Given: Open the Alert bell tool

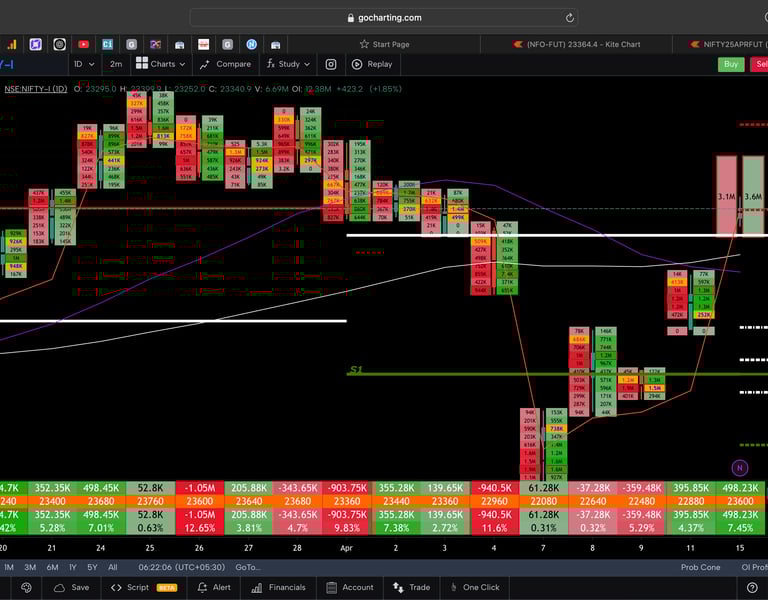Looking at the screenshot, I should tap(214, 587).
